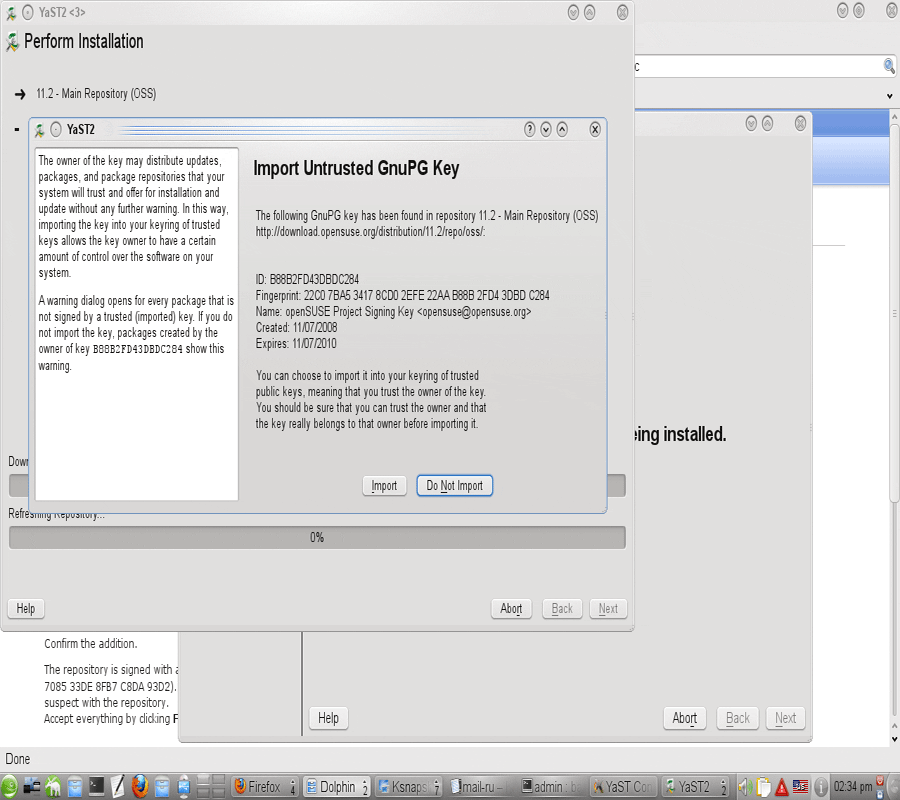
Task: Select the '11.2 - Main Repository (OSS)' entry
Action: [96, 94]
